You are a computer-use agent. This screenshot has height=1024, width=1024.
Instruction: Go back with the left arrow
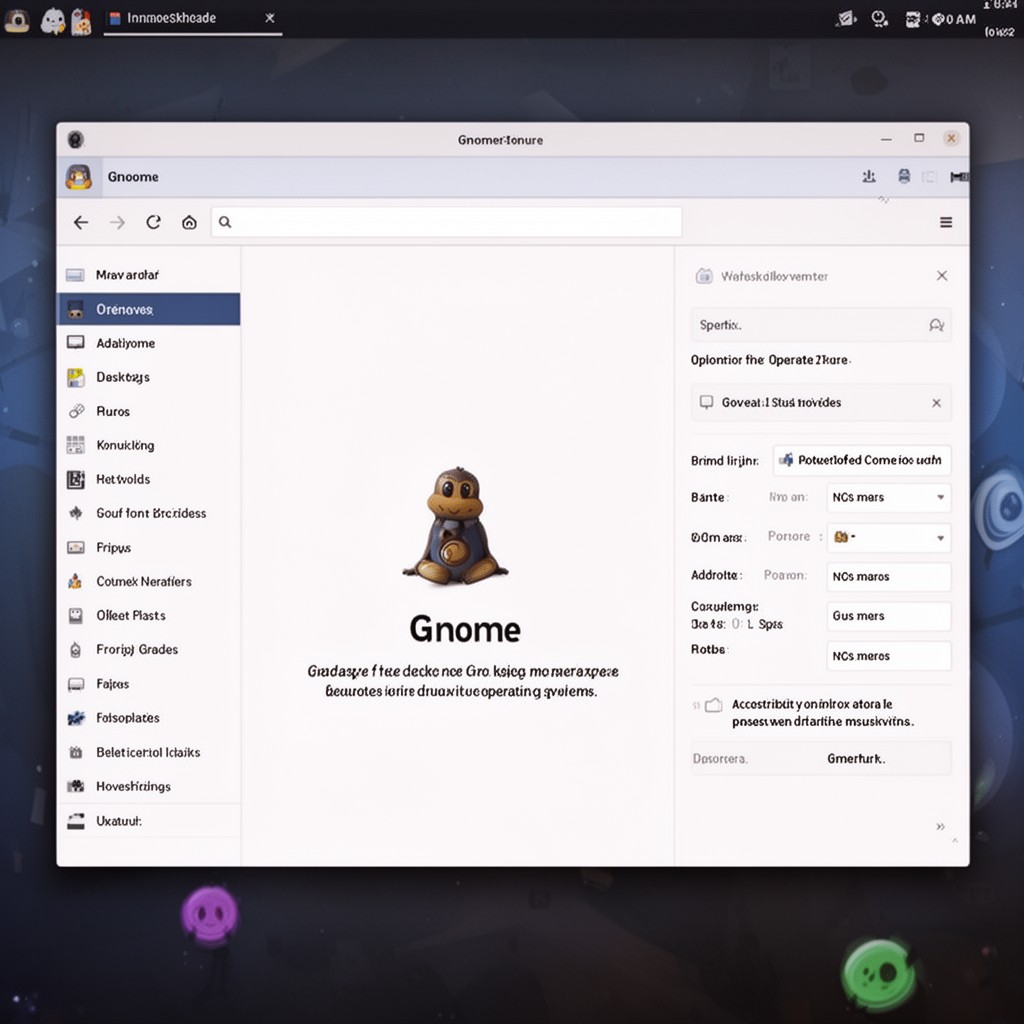81,223
